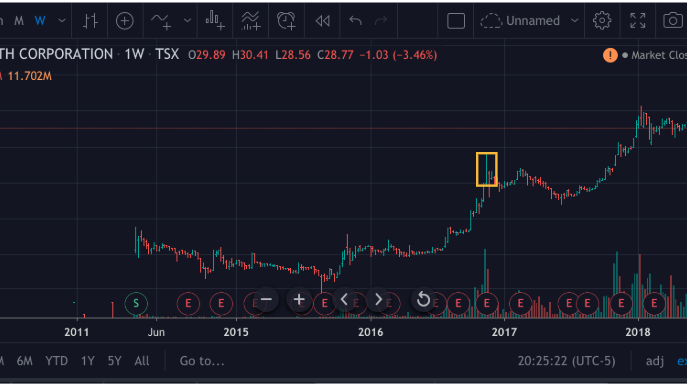Expand the time interval dropdown arrow
The width and height of the screenshot is (687, 384).
[x=62, y=21]
